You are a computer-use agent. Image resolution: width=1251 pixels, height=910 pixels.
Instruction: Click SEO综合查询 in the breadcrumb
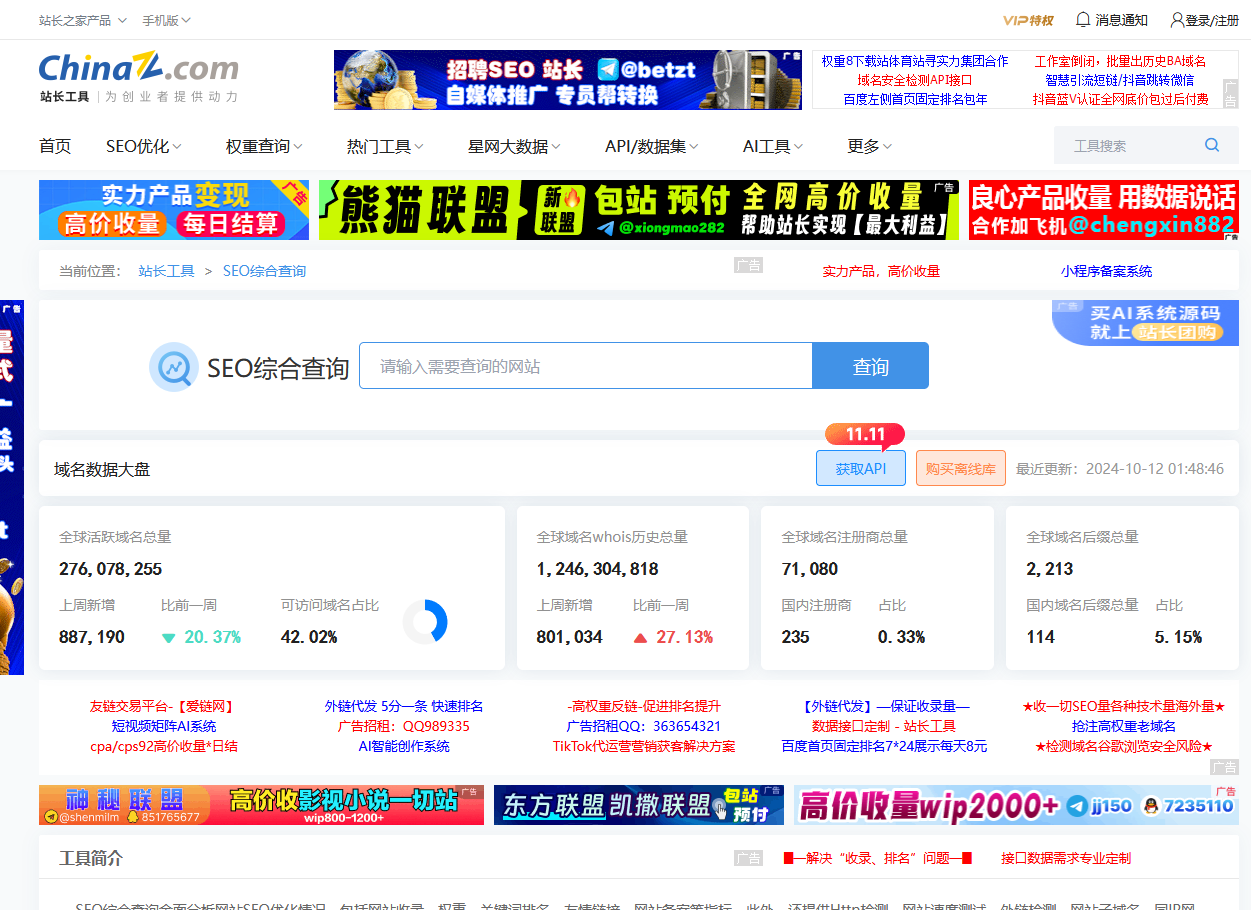point(264,271)
